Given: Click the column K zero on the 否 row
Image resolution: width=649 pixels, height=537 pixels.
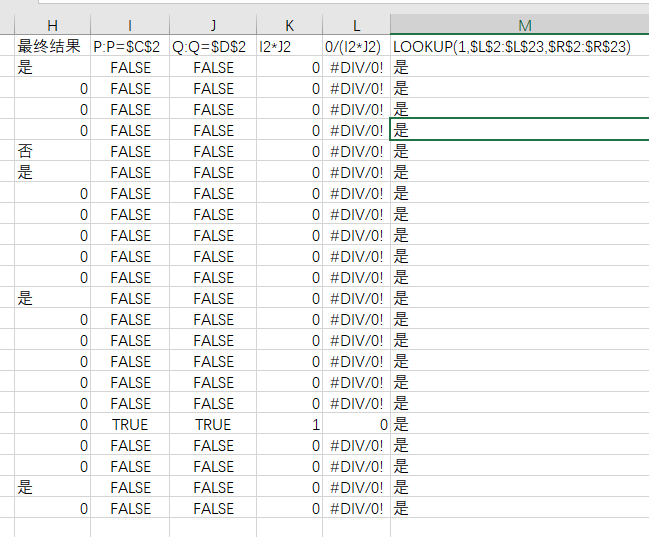Looking at the screenshot, I should coord(289,151).
